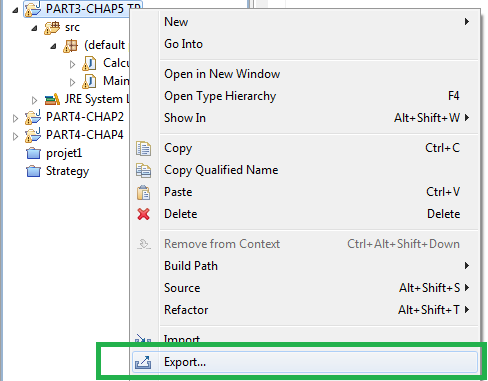Click the Alt+Shift+T shortcut text
Screen dimensions: 488x381
point(429,310)
